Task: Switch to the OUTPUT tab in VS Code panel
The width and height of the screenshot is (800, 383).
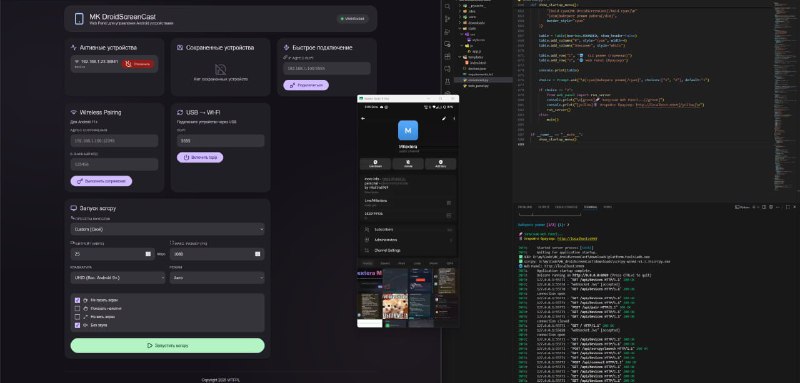Action: pos(544,207)
